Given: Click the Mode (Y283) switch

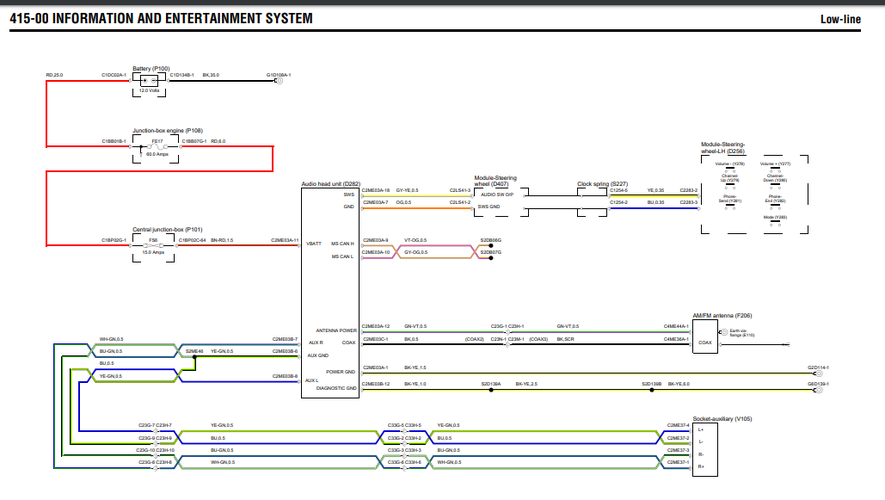Looking at the screenshot, I should click(x=776, y=223).
